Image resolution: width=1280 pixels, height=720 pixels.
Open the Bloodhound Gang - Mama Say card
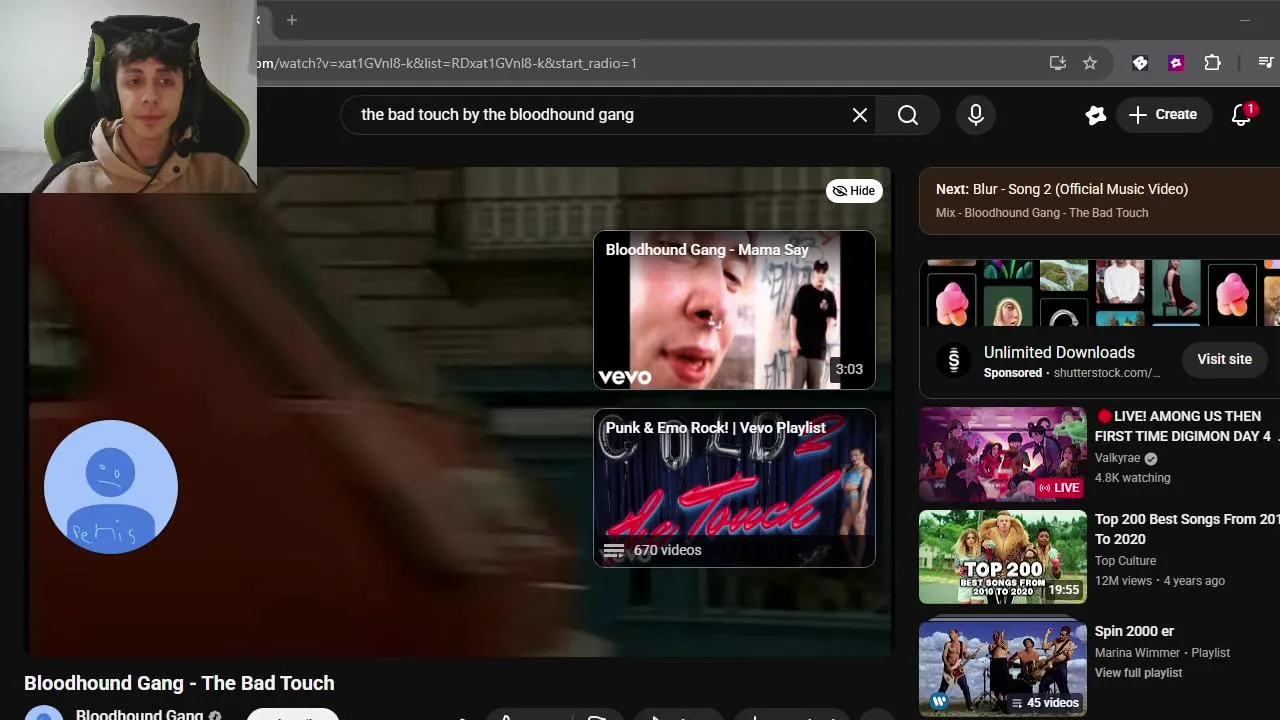[734, 310]
